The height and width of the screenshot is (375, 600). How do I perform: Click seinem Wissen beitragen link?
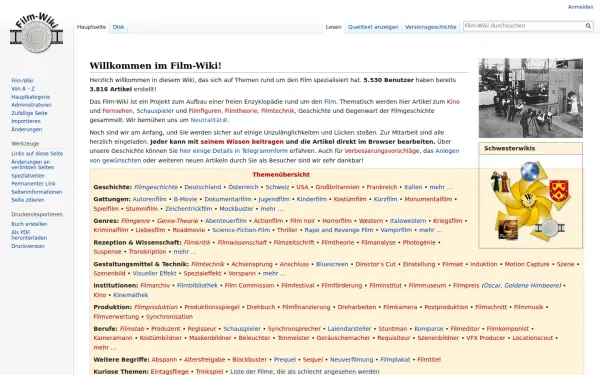coord(242,142)
